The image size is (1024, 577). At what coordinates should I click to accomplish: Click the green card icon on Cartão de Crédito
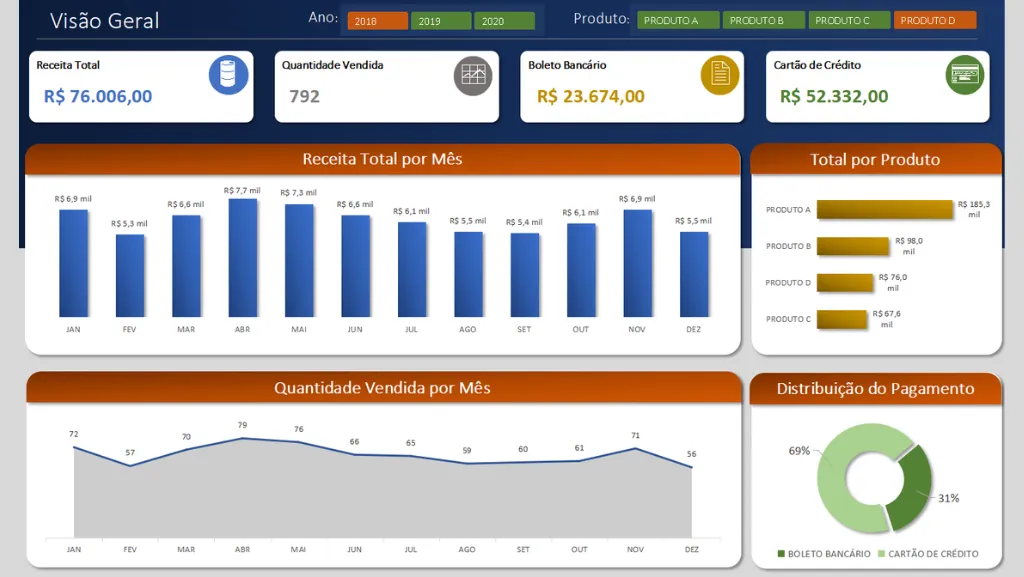point(965,75)
